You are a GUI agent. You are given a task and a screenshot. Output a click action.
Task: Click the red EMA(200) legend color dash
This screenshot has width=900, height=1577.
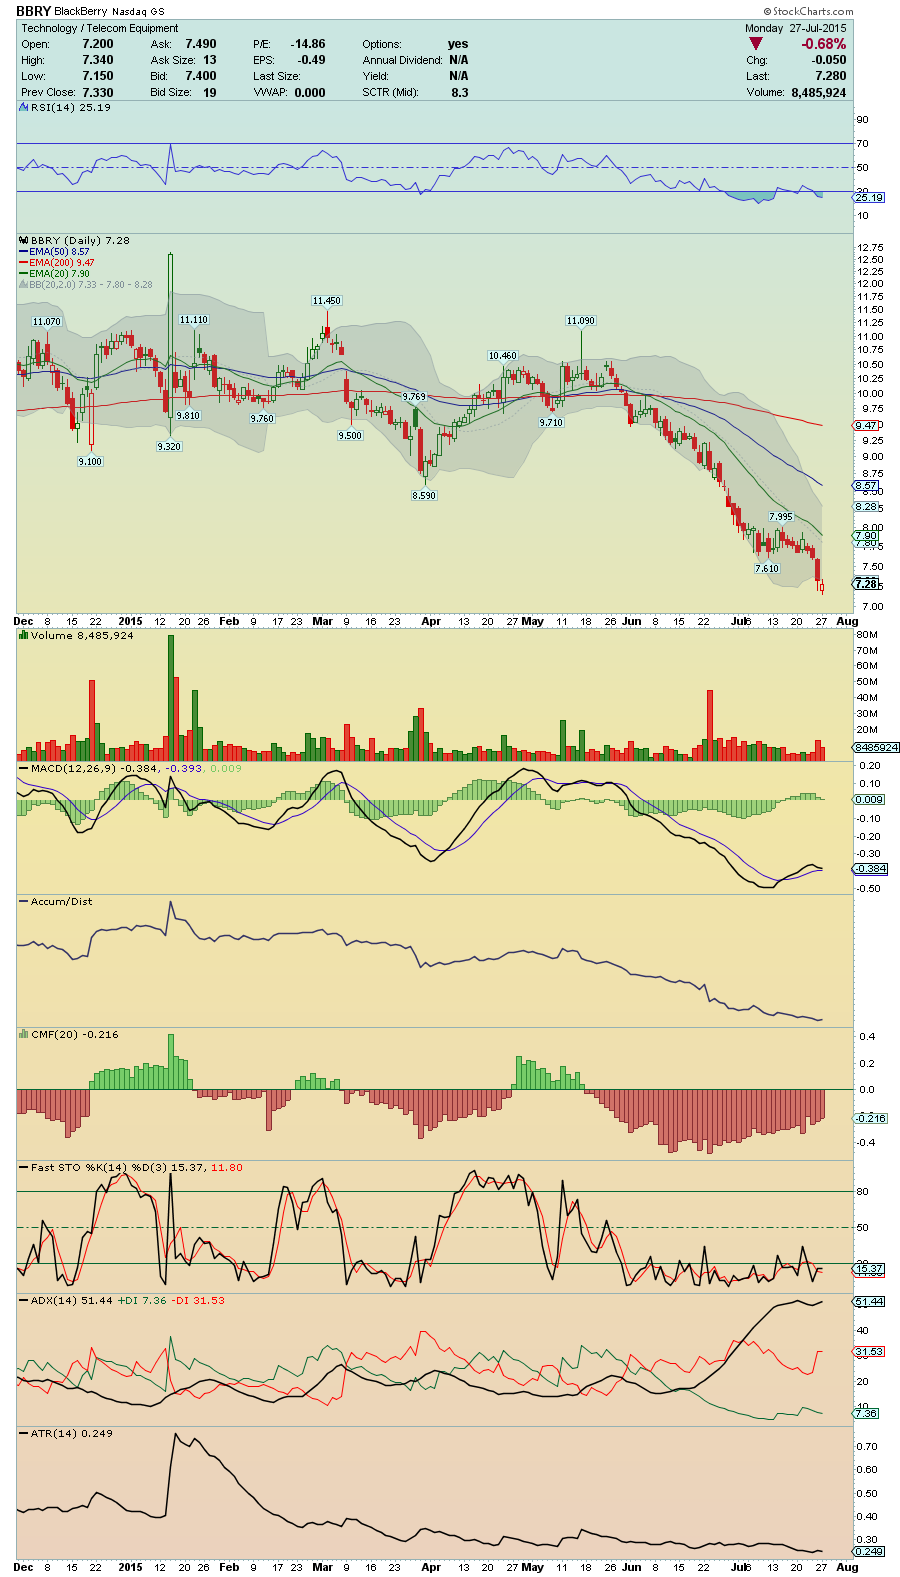[x=24, y=263]
